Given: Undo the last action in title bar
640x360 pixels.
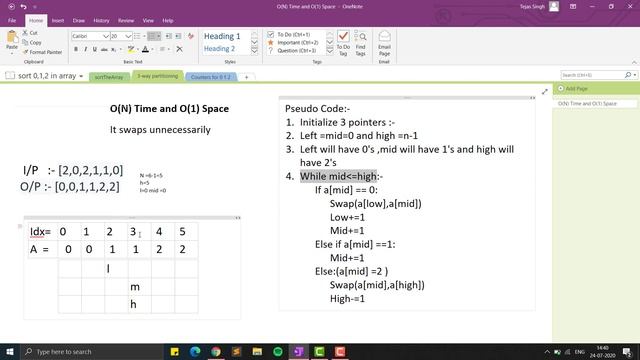Looking at the screenshot, I should point(24,7).
